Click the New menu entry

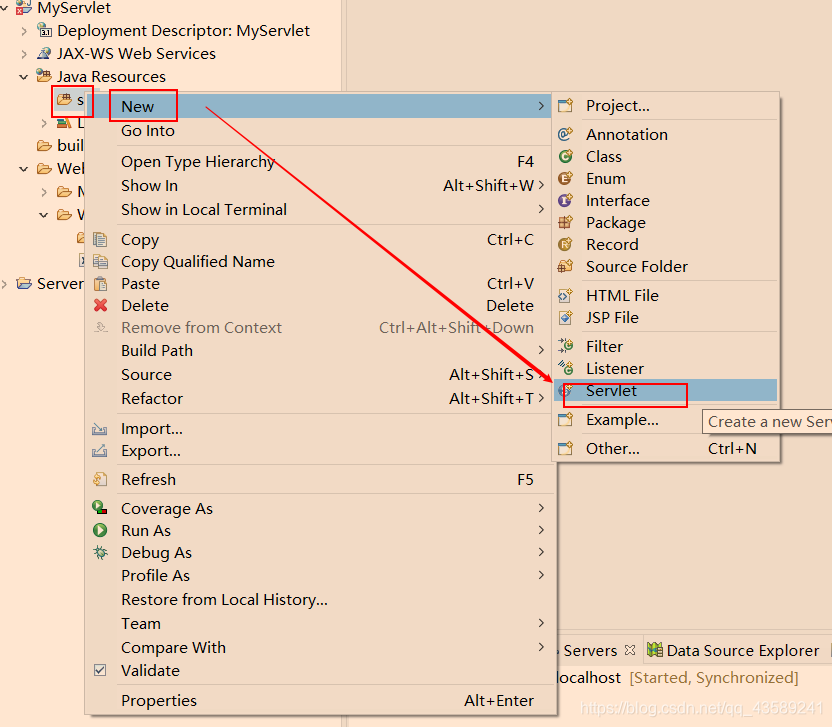pos(320,106)
